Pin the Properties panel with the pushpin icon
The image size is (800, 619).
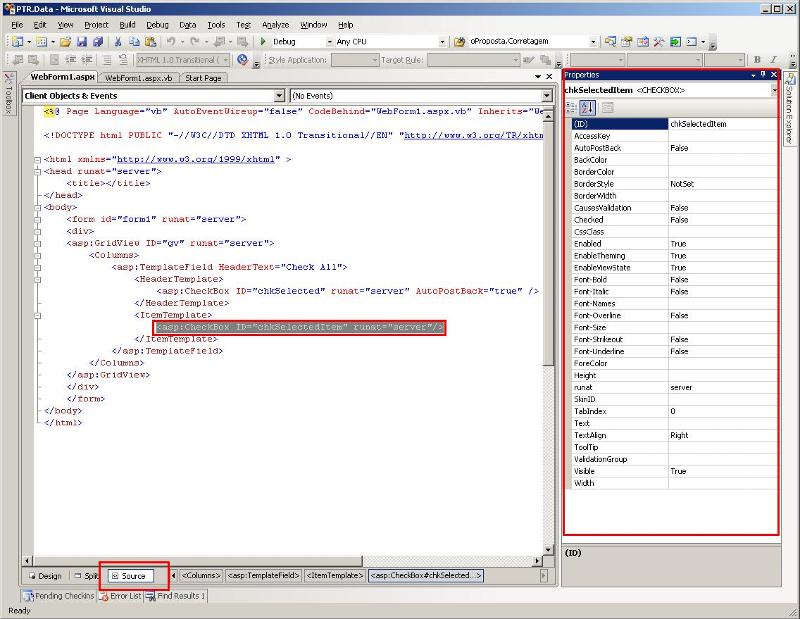pos(763,75)
